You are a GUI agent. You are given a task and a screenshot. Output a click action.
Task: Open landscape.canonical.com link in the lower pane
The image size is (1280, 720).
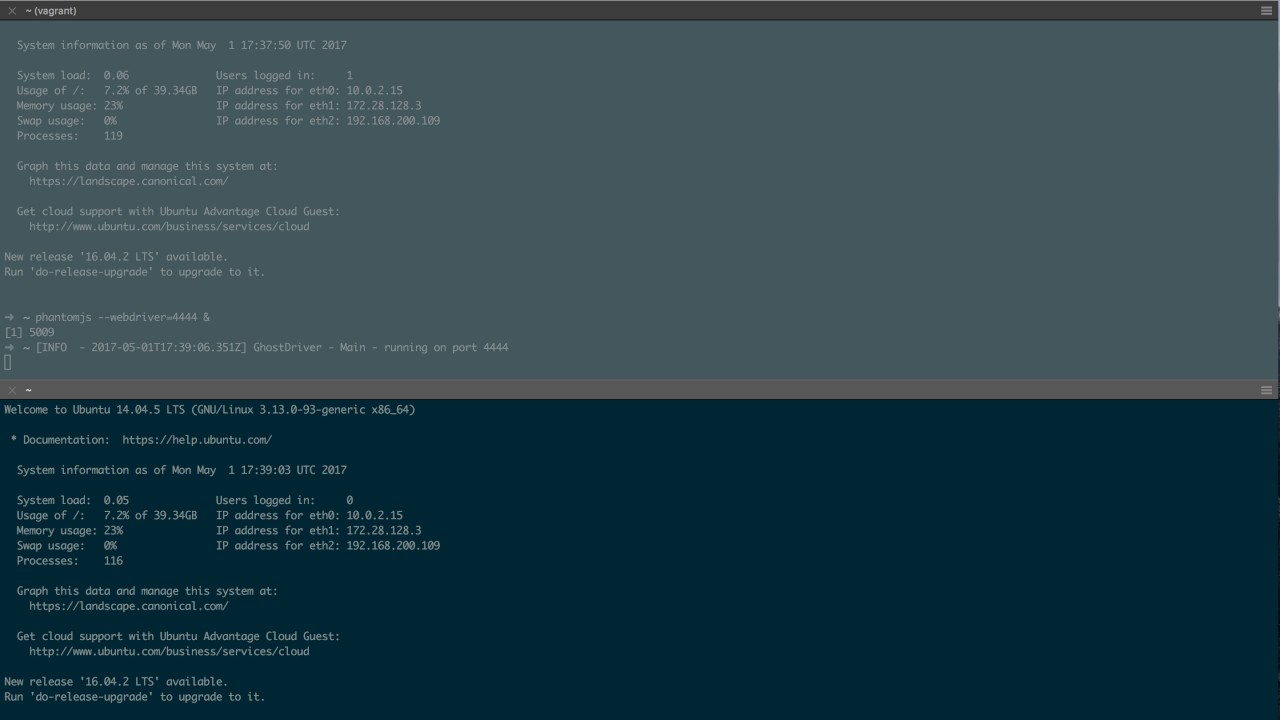tap(129, 606)
